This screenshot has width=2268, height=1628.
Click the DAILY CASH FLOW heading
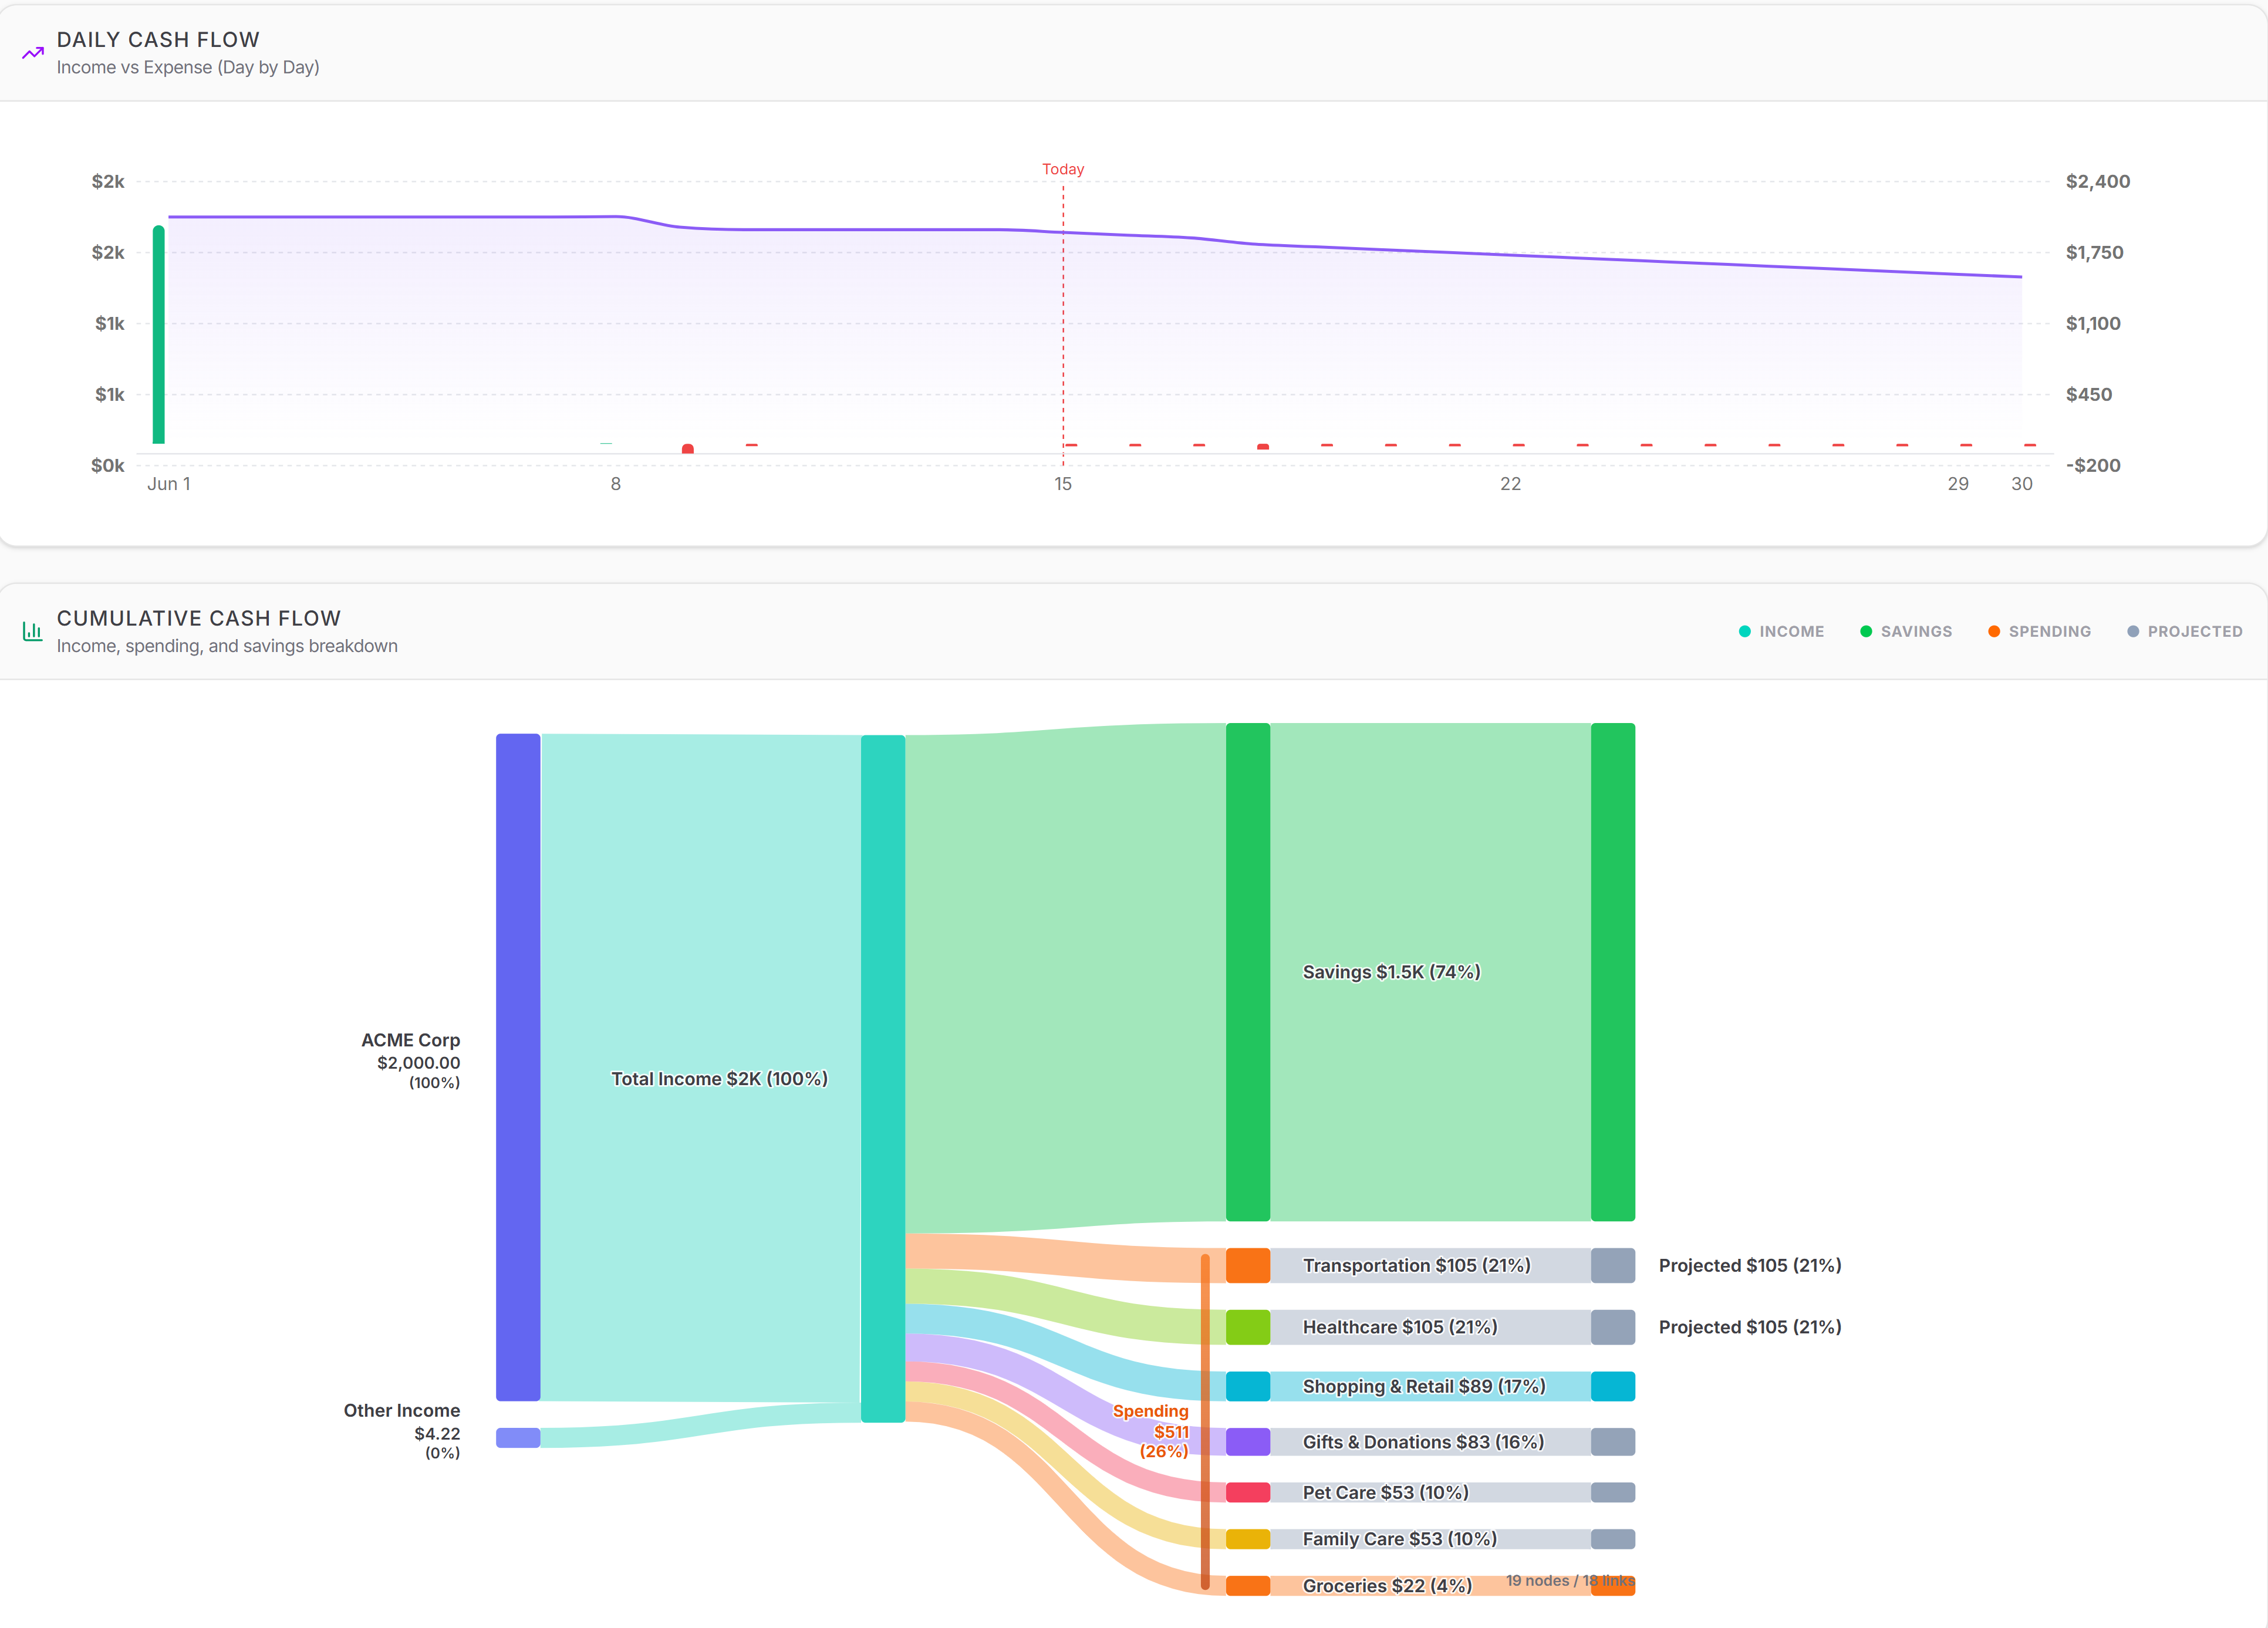point(158,39)
